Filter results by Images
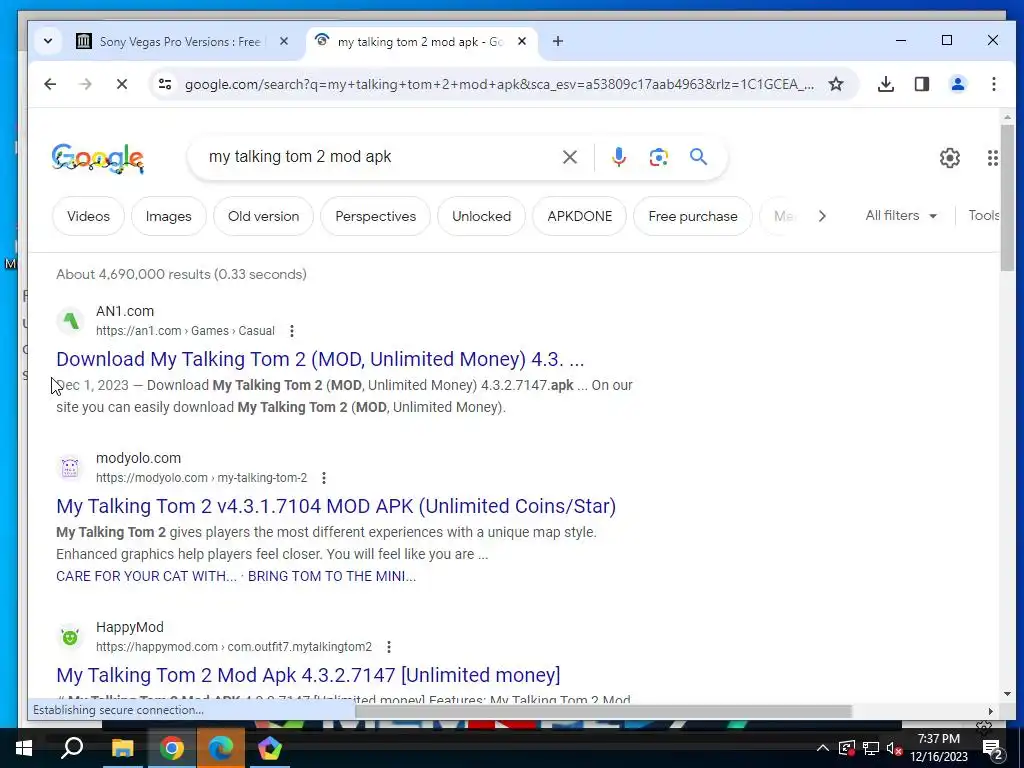The height and width of the screenshot is (768, 1024). coord(168,216)
